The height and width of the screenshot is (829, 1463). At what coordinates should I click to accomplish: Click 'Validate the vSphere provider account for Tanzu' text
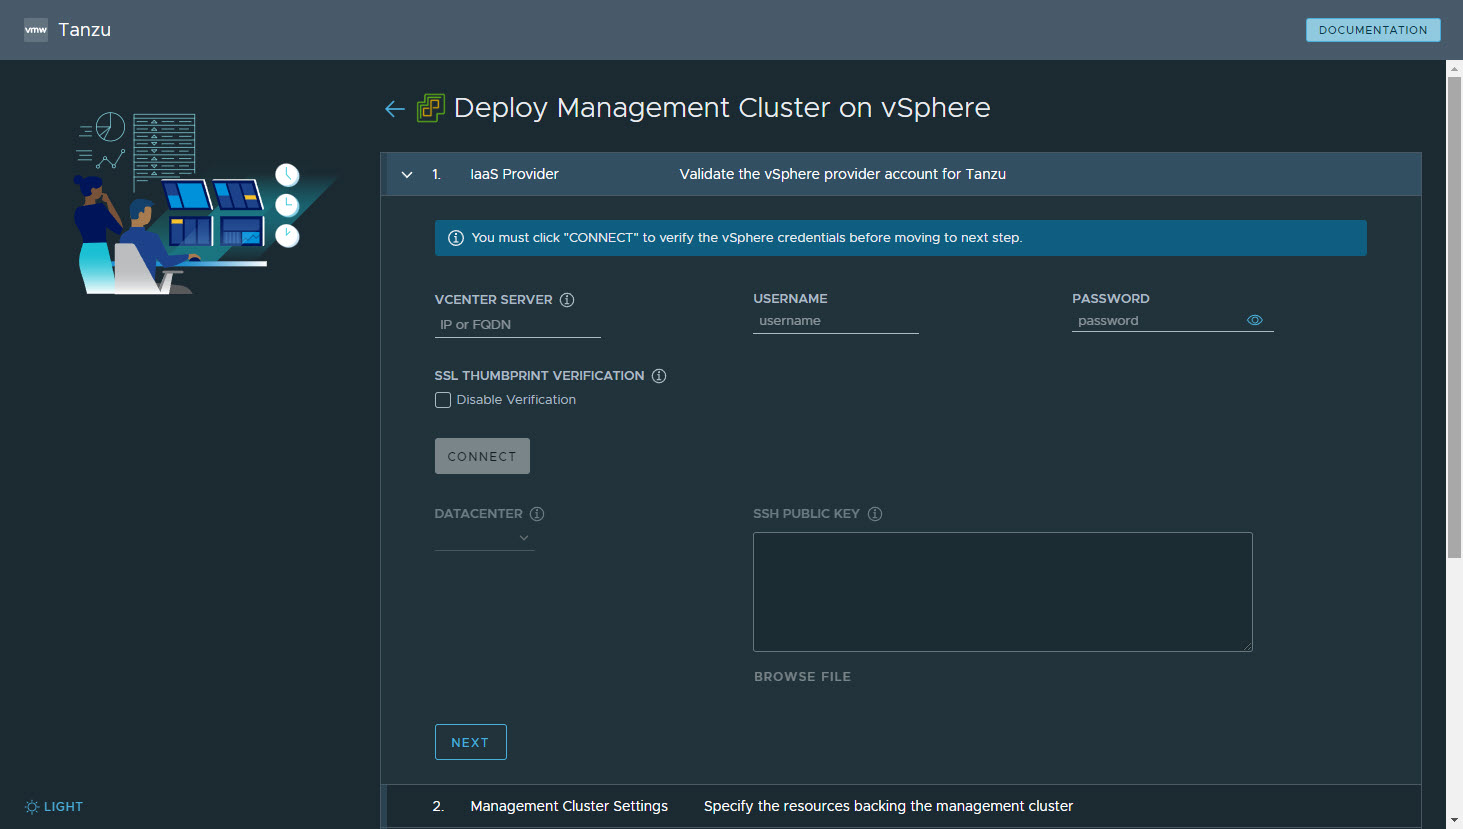[x=843, y=174]
